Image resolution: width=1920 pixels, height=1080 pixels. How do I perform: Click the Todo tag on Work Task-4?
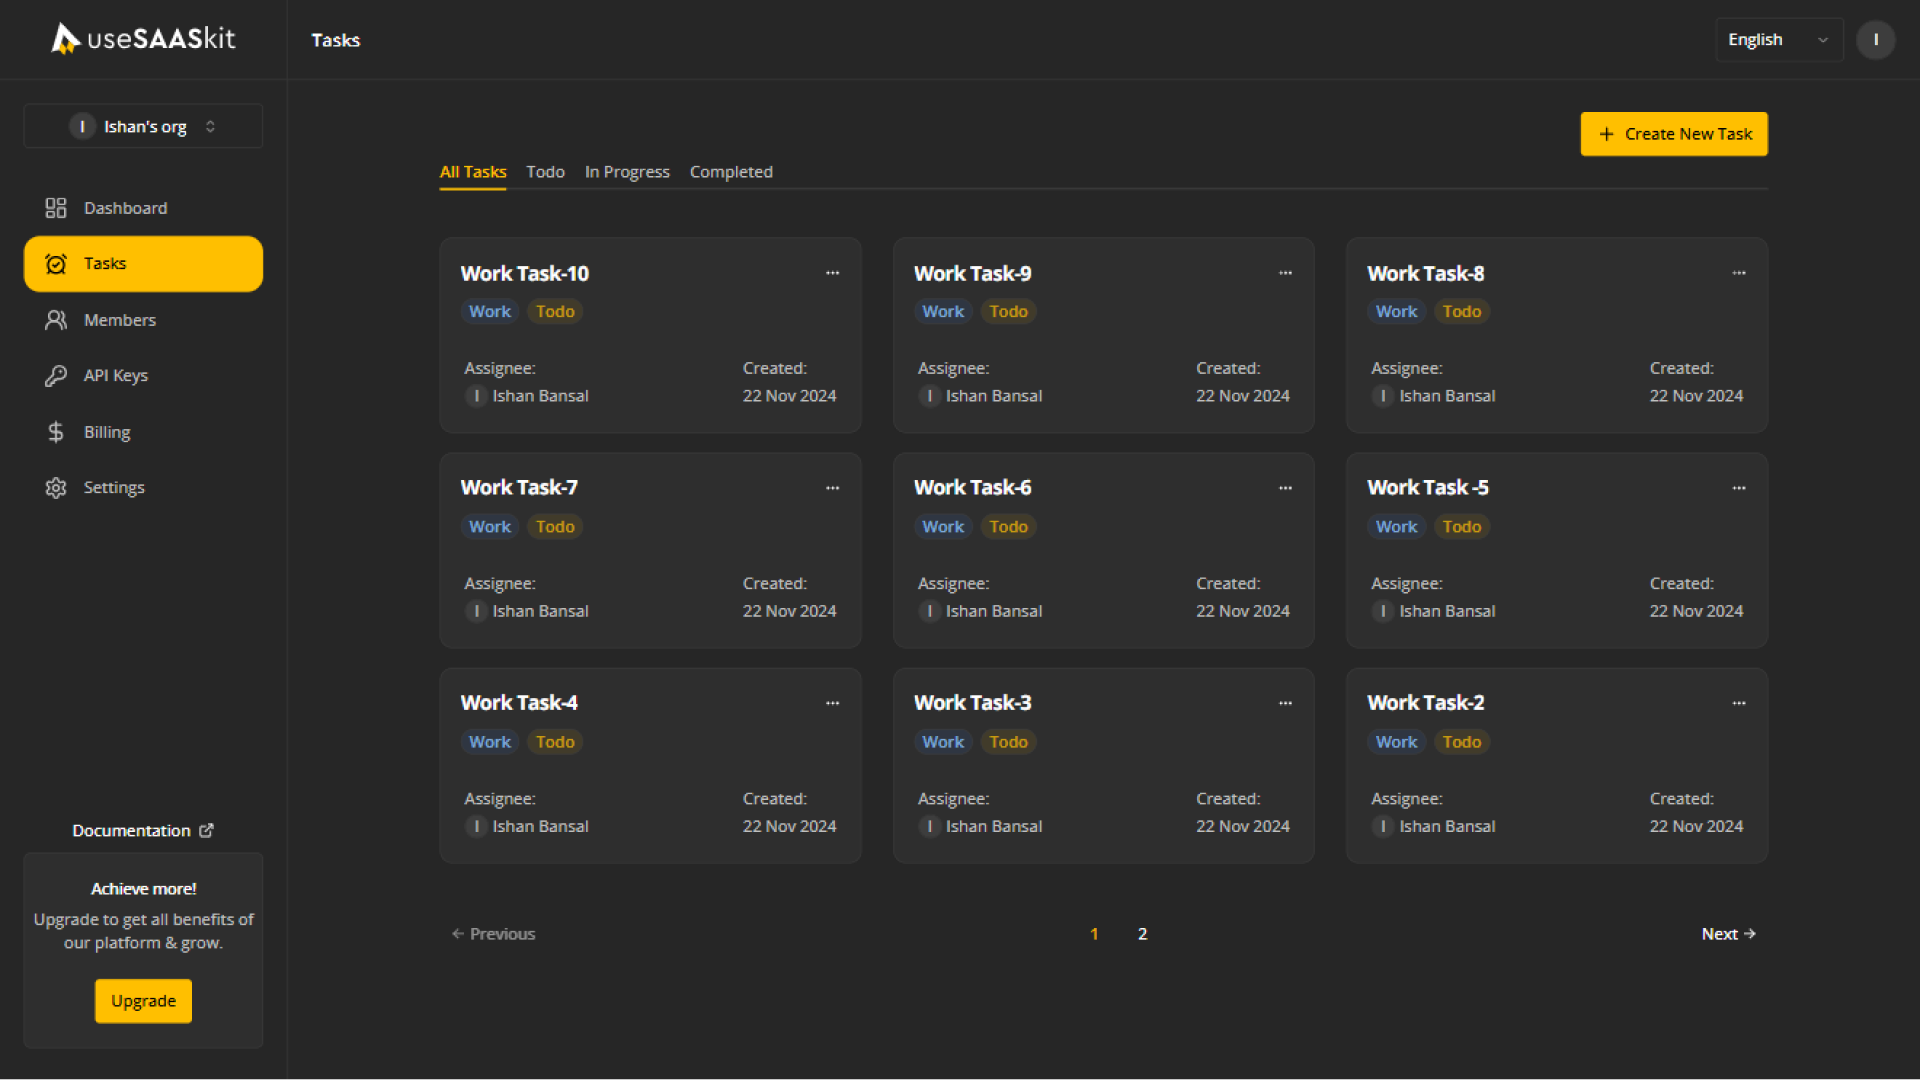pyautogui.click(x=555, y=742)
